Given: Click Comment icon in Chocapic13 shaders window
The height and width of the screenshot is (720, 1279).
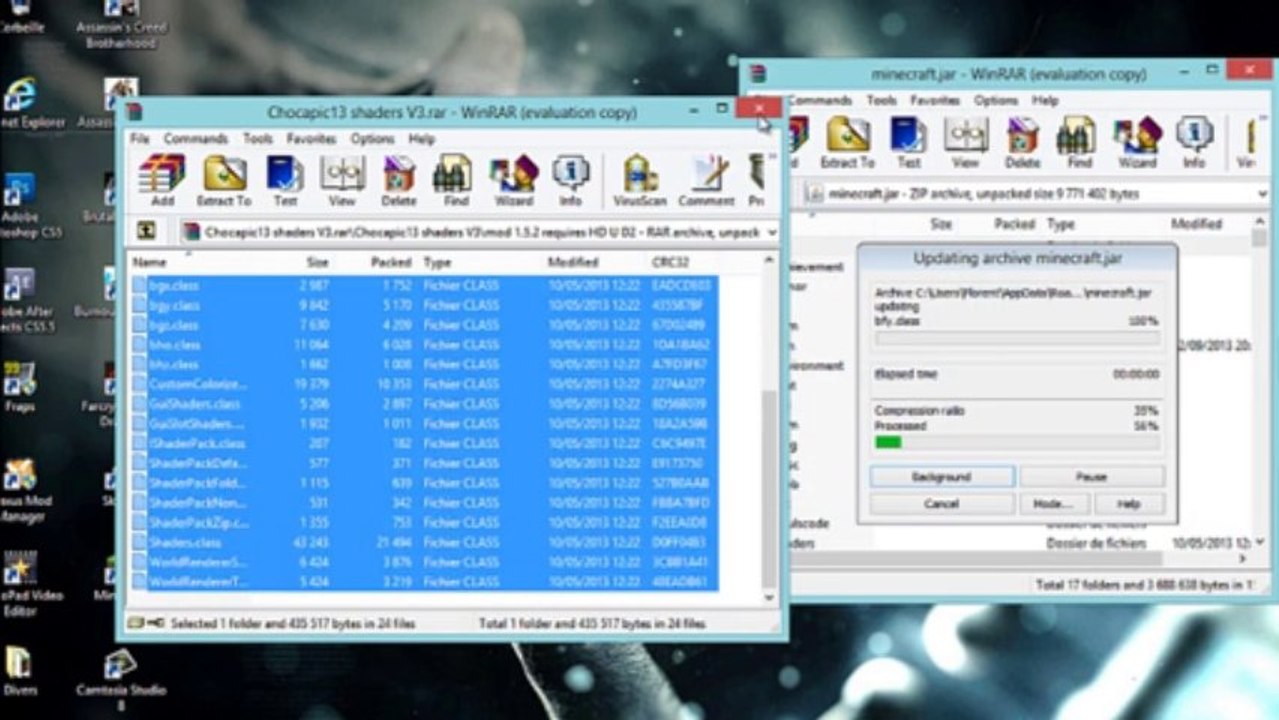Looking at the screenshot, I should coord(706,180).
